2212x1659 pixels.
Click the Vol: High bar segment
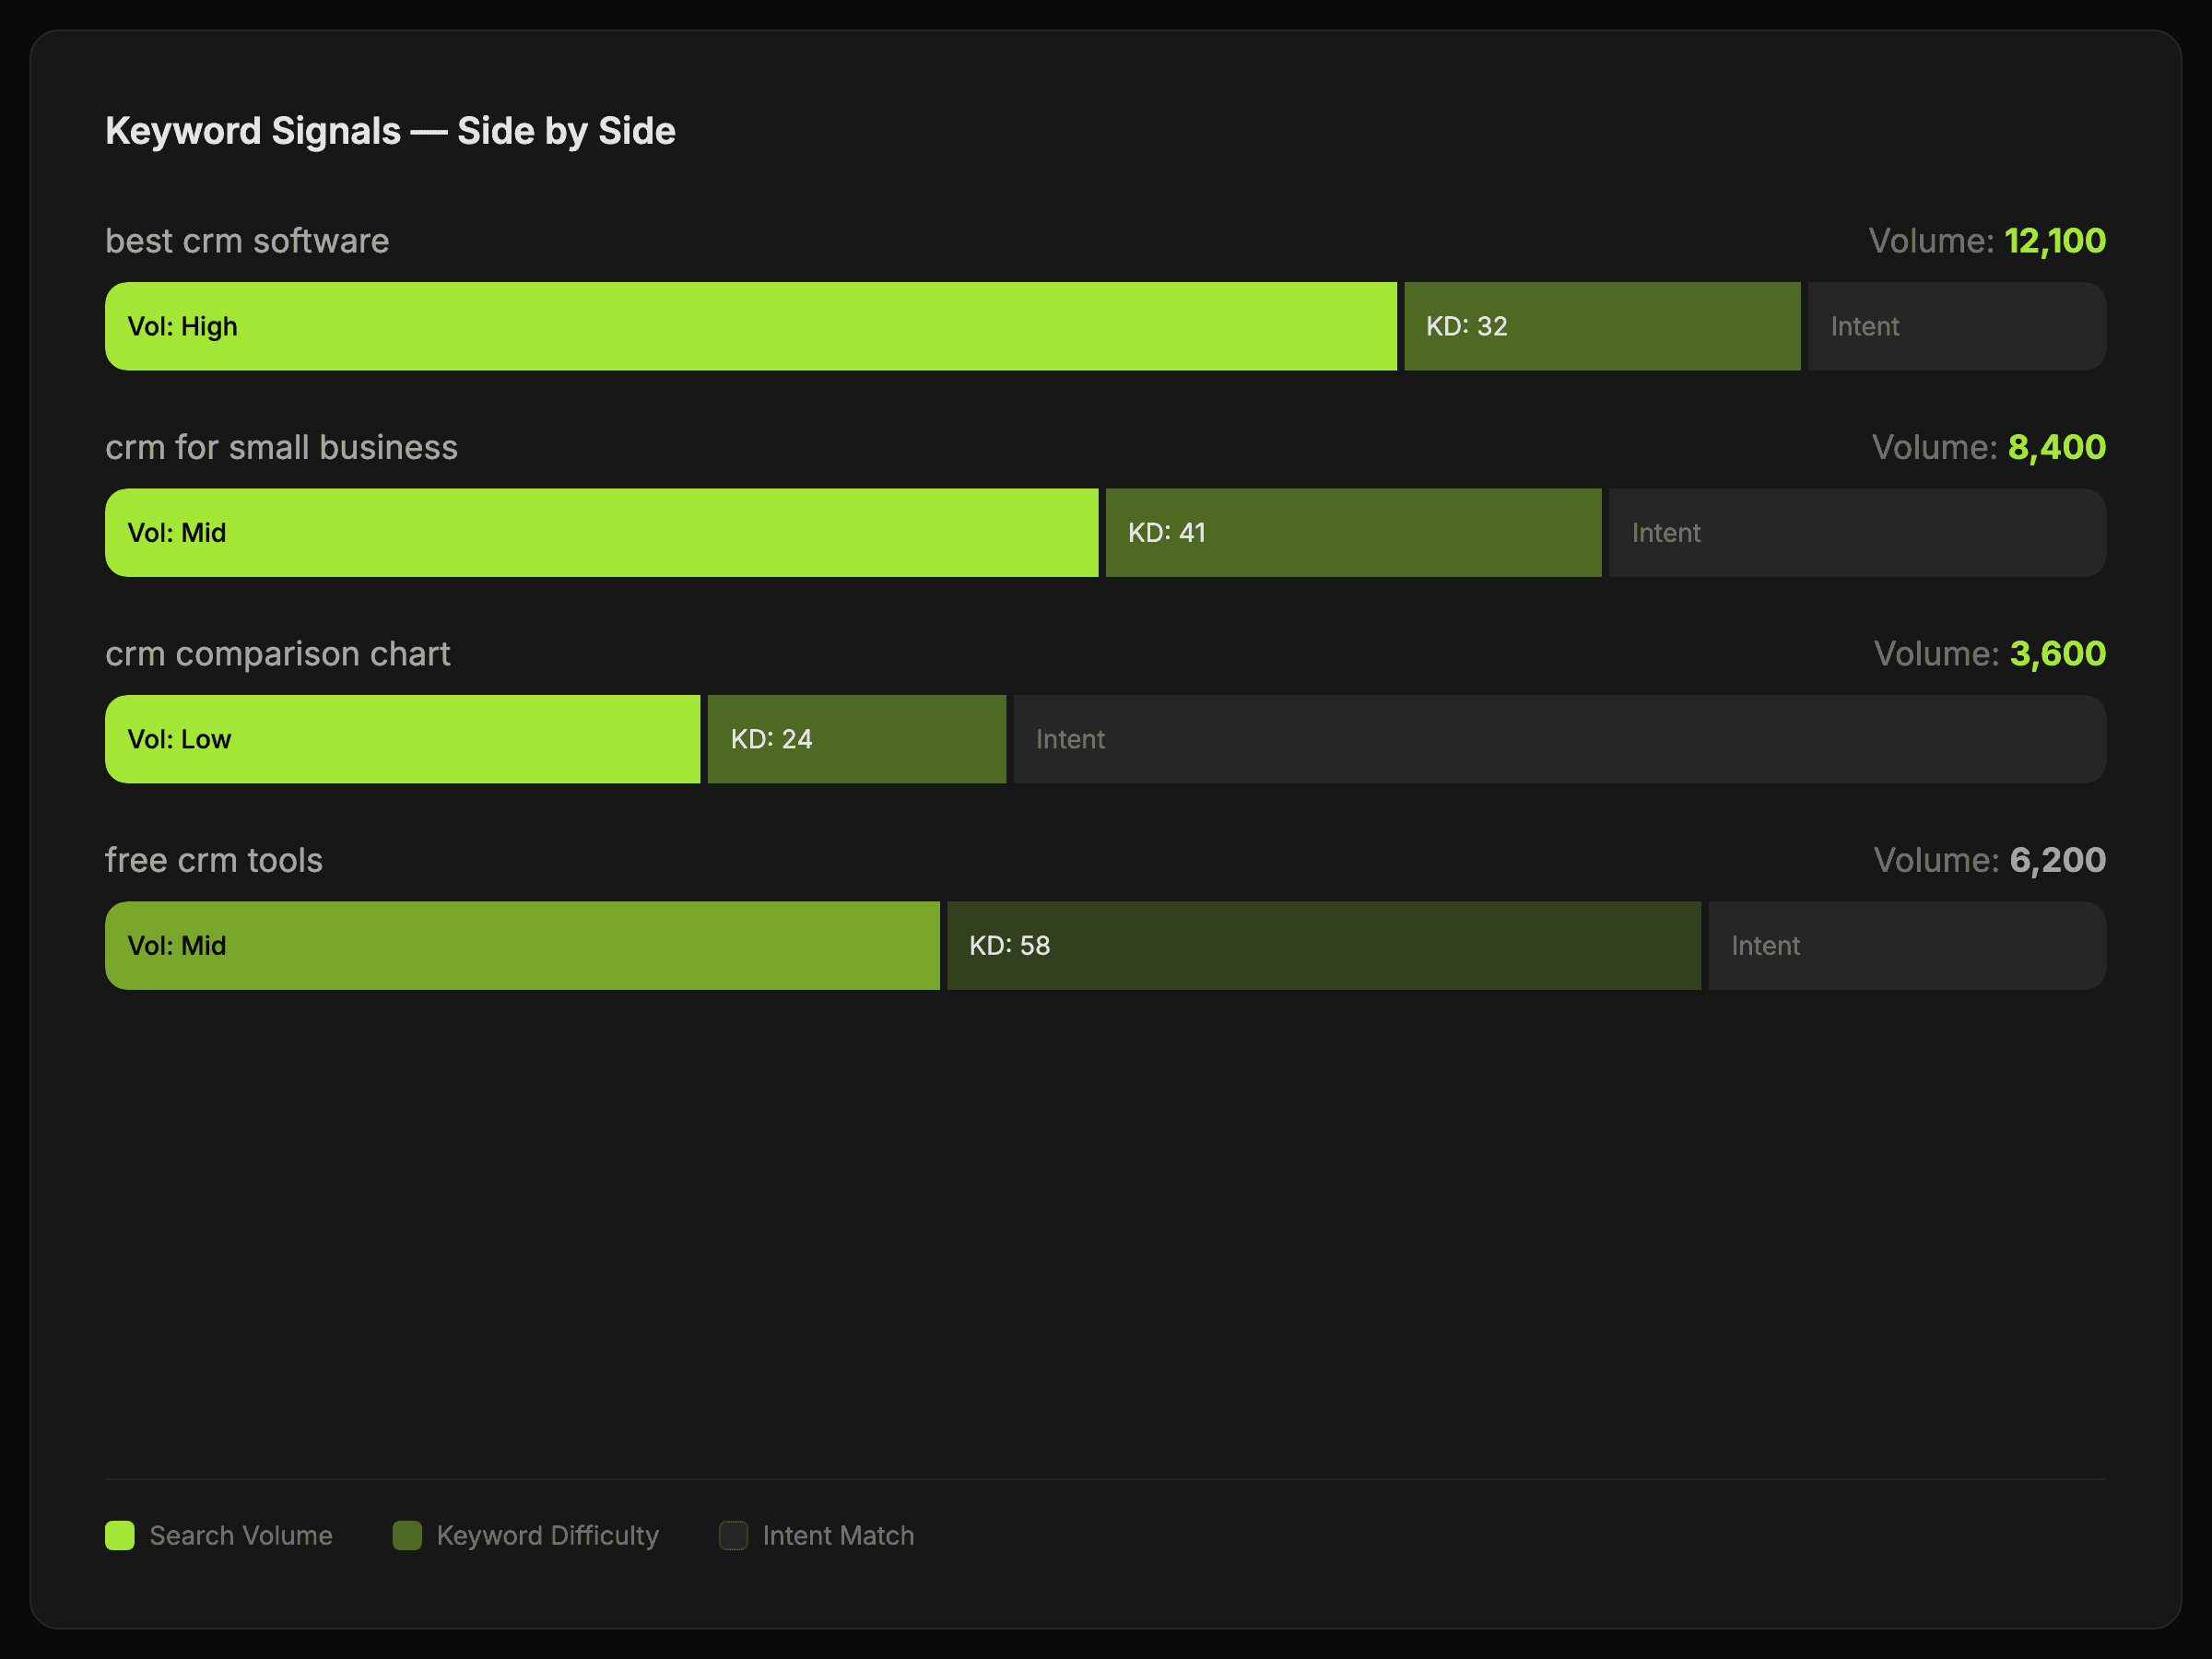point(750,326)
